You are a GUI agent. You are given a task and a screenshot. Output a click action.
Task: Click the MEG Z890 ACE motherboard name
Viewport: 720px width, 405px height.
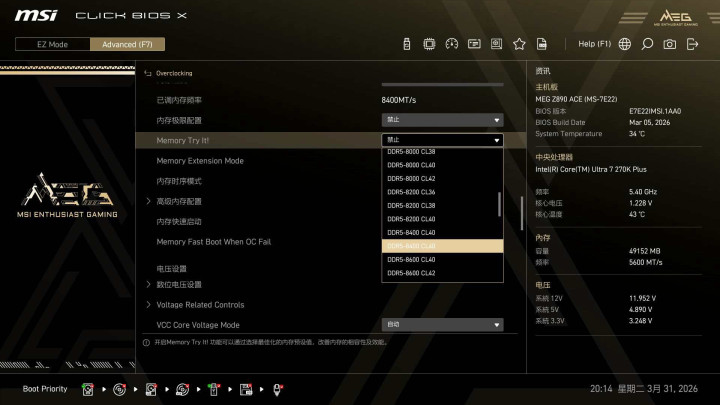(x=576, y=99)
